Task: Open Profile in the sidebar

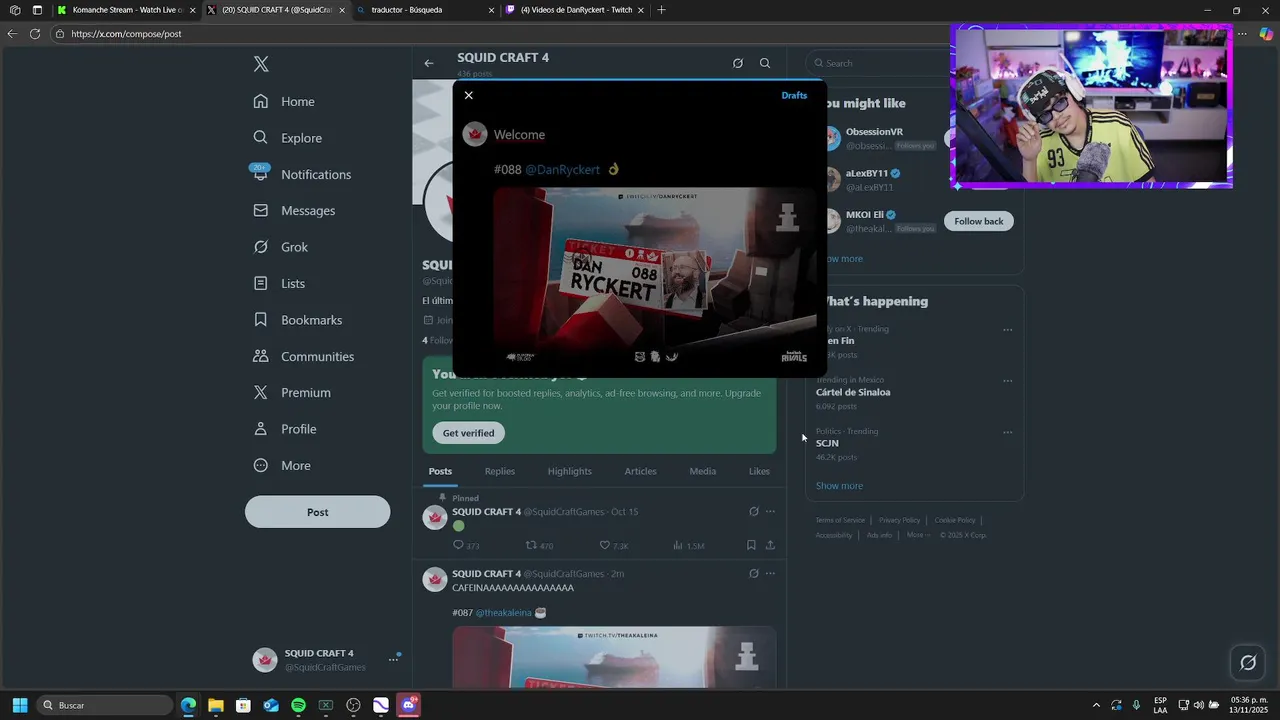Action: point(285,429)
